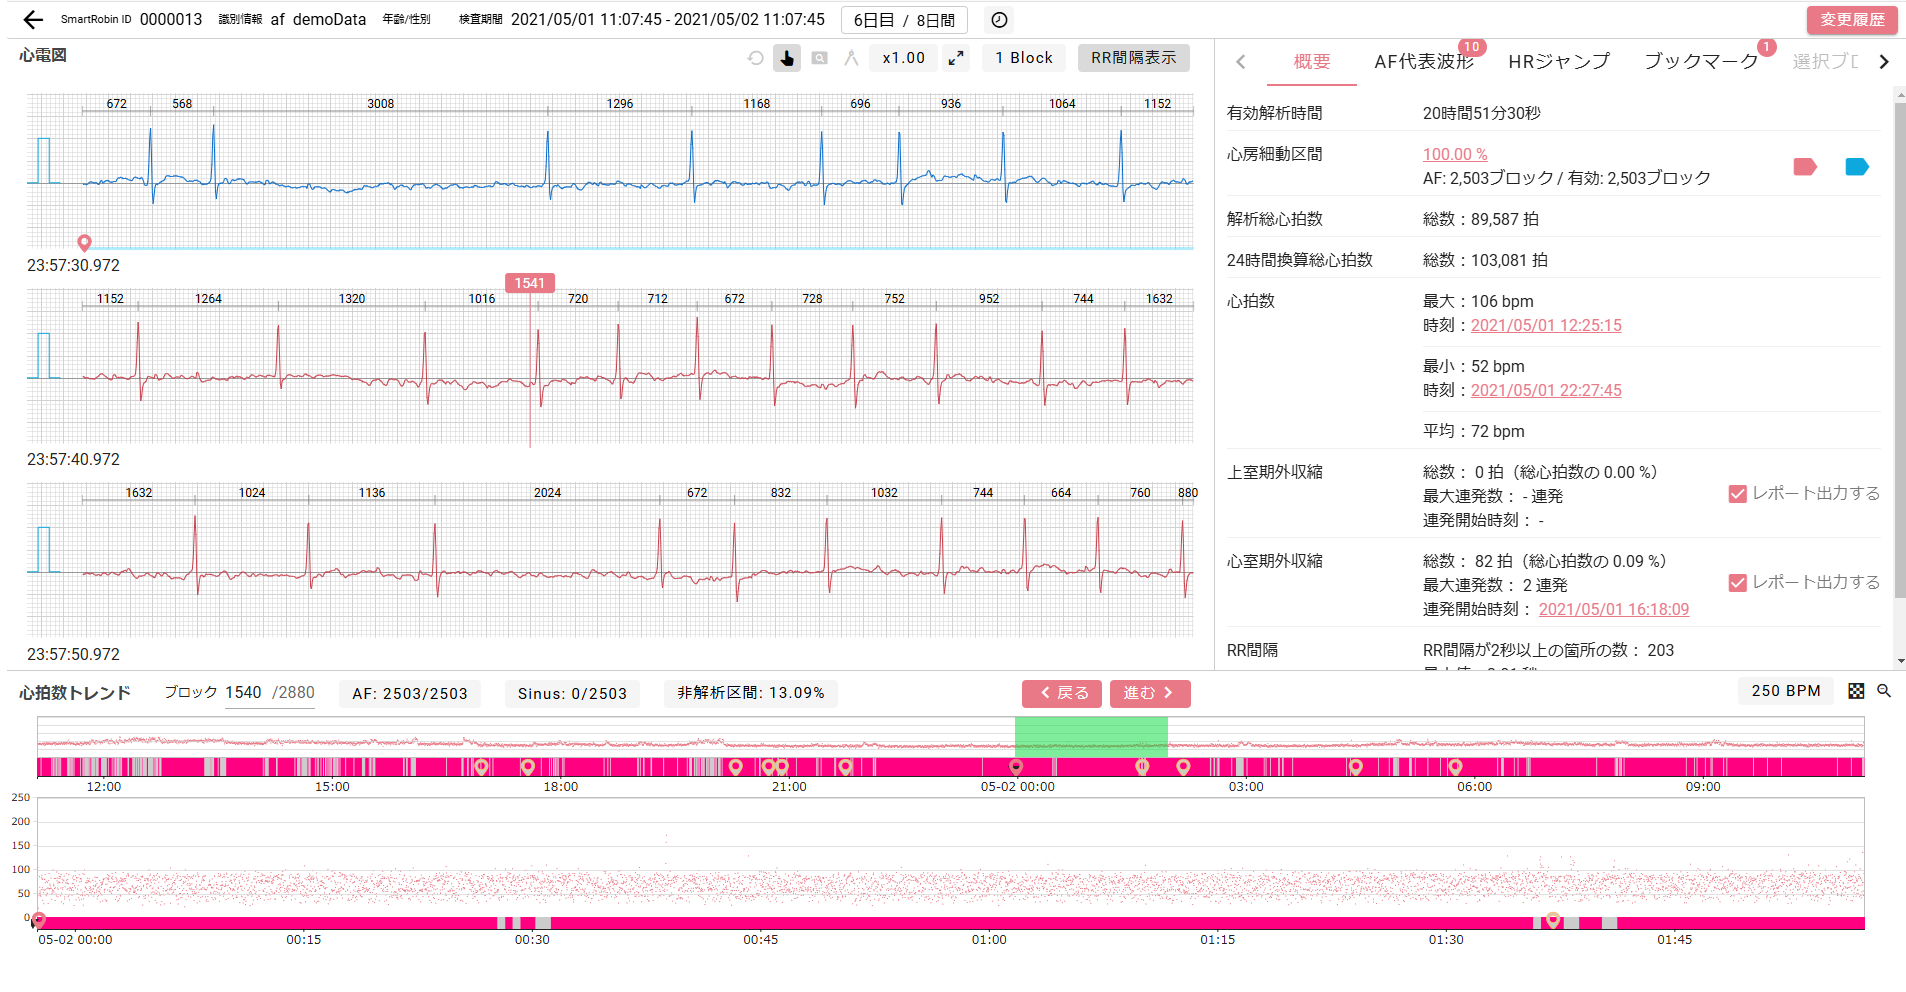This screenshot has height=992, width=1906.
Task: Click the 進む forward button
Action: coord(1149,693)
